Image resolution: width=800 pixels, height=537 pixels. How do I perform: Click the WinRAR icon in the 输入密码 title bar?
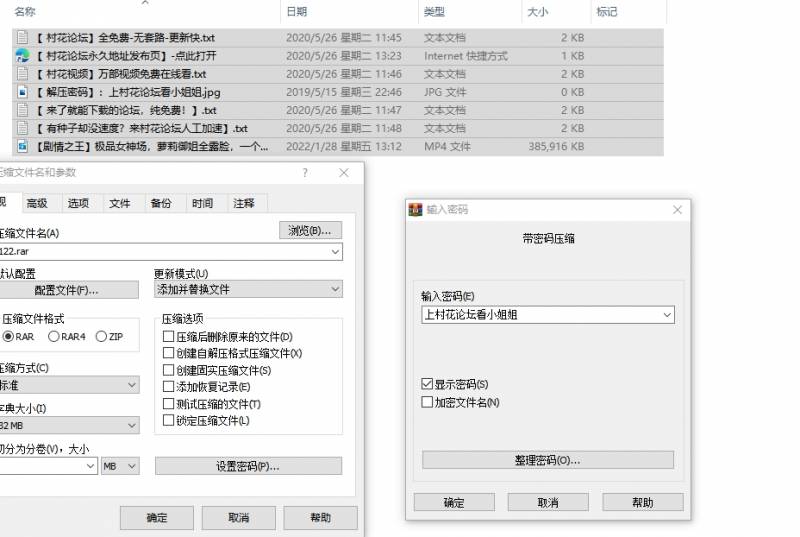(416, 210)
